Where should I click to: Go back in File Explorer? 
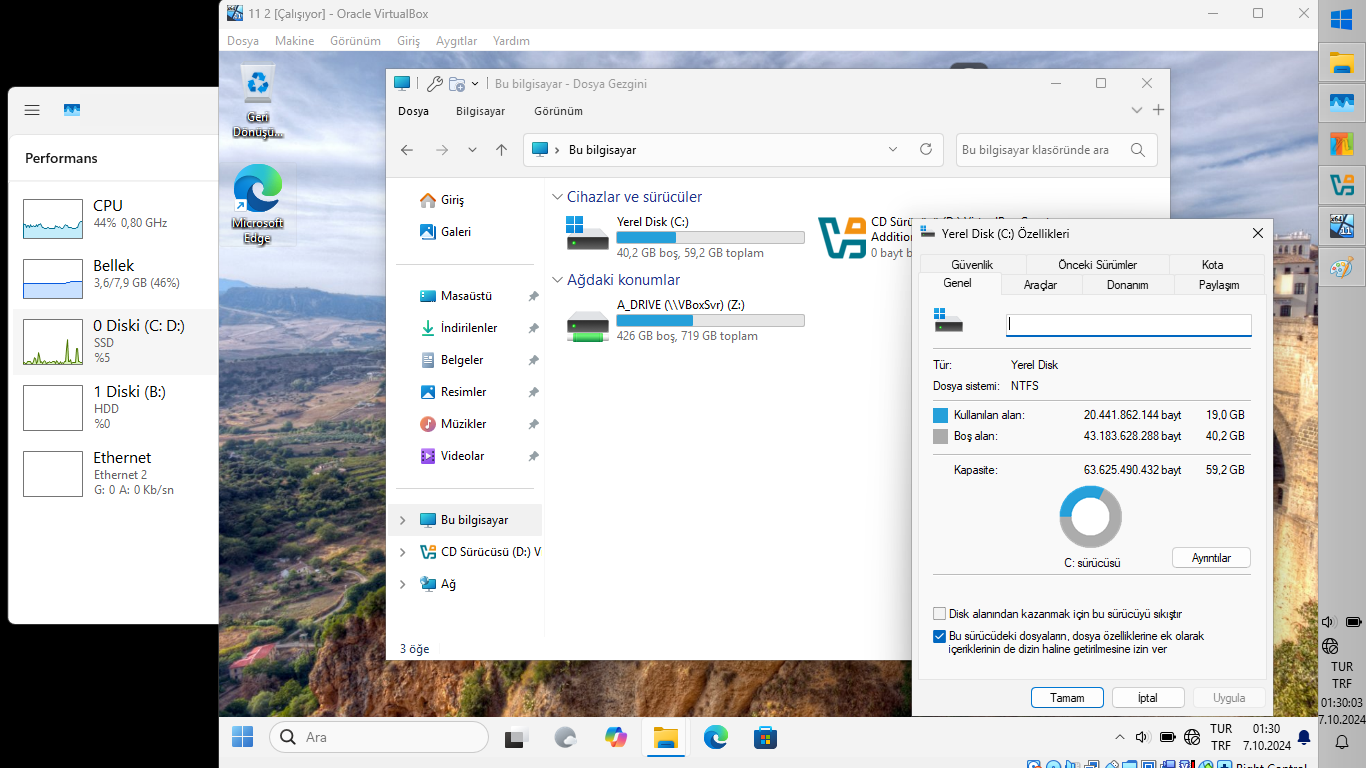click(407, 150)
